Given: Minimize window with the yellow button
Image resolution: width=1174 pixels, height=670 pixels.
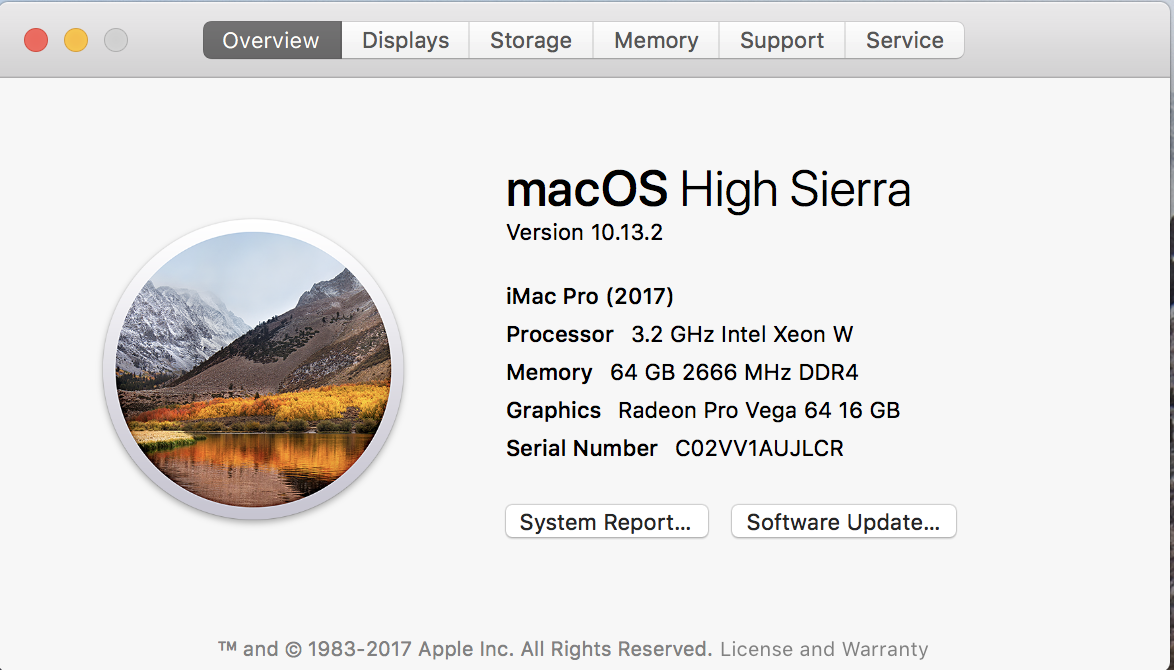Looking at the screenshot, I should click(76, 41).
